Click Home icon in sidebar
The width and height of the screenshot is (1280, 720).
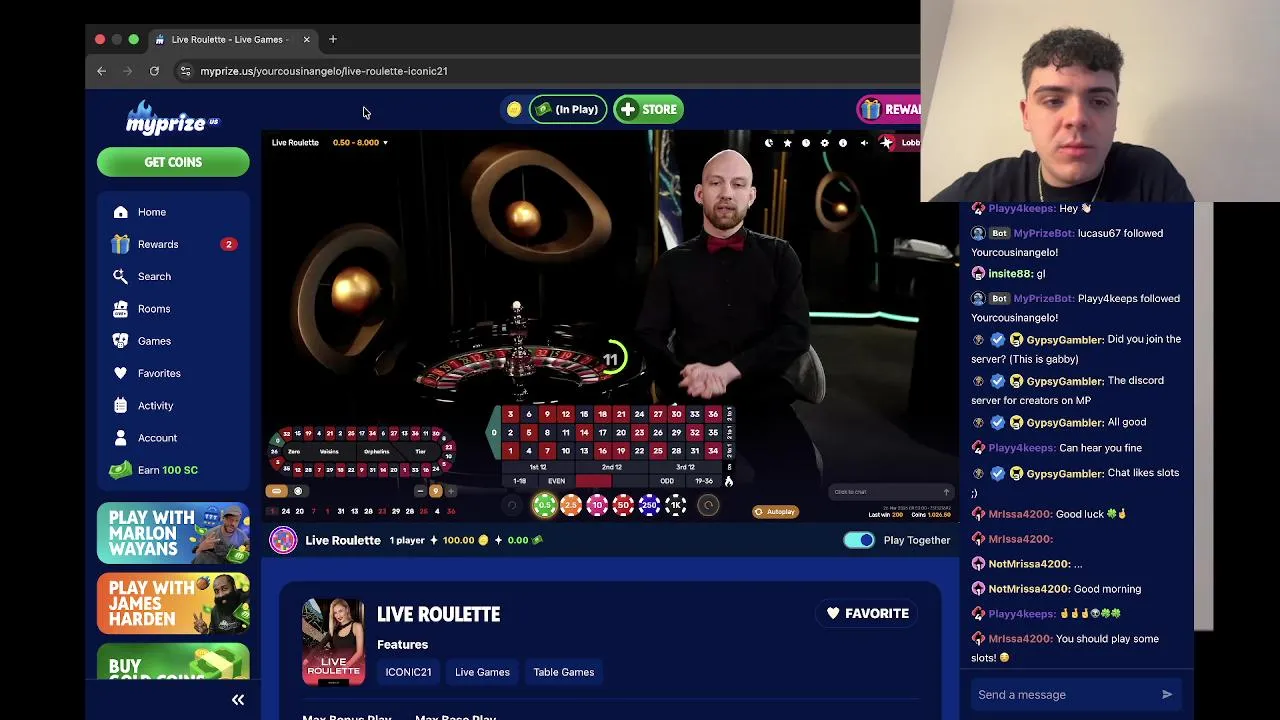(x=121, y=212)
